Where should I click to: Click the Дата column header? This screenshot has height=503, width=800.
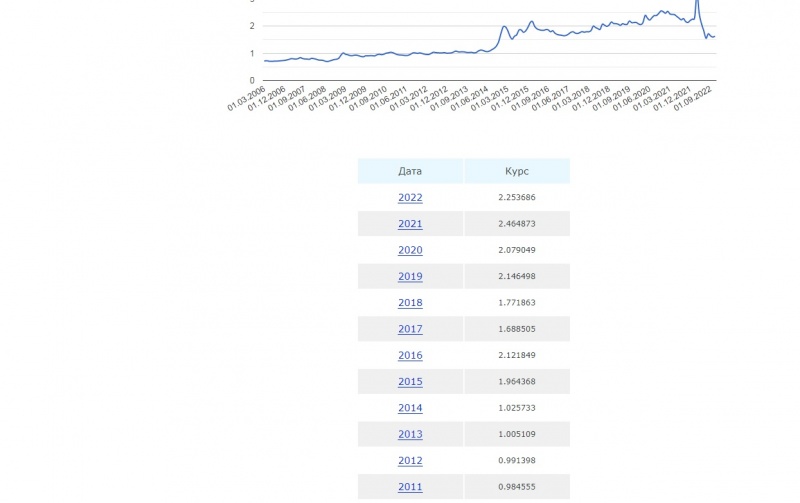tap(410, 171)
